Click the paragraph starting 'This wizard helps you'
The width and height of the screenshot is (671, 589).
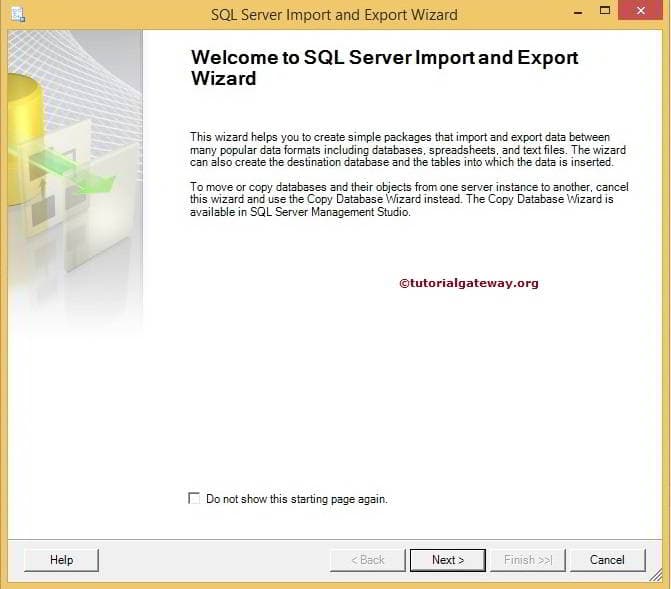[408, 150]
